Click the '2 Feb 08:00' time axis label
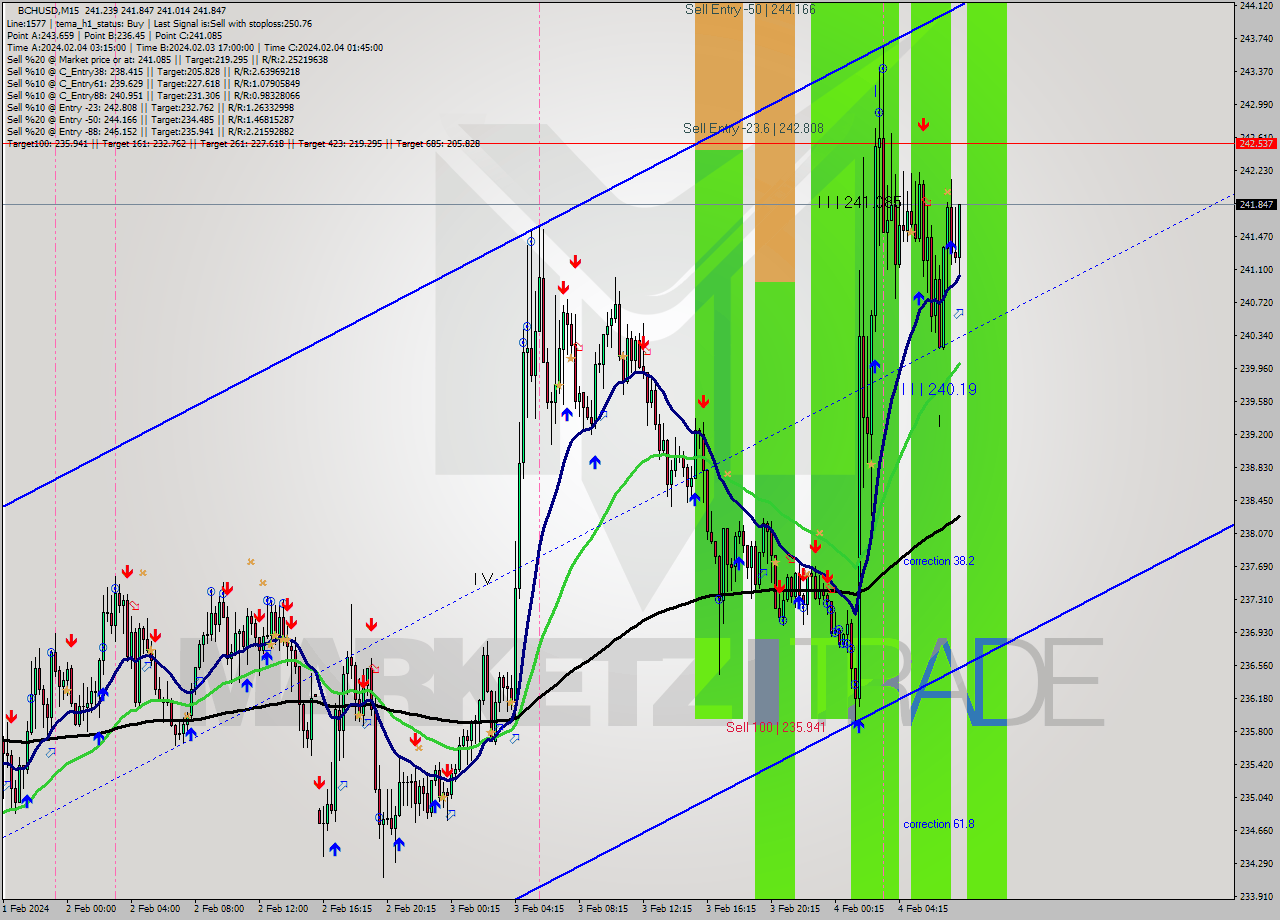Image resolution: width=1280 pixels, height=920 pixels. [x=219, y=910]
